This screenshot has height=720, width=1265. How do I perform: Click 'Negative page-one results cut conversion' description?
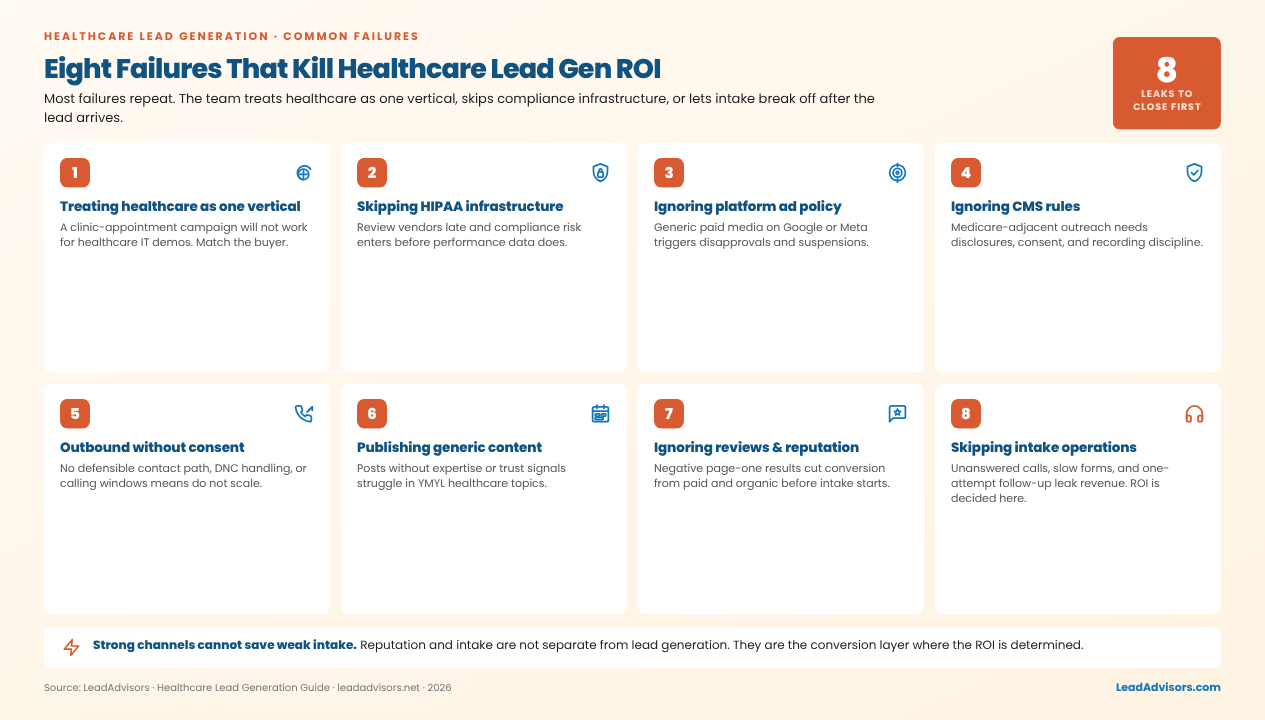tap(772, 476)
